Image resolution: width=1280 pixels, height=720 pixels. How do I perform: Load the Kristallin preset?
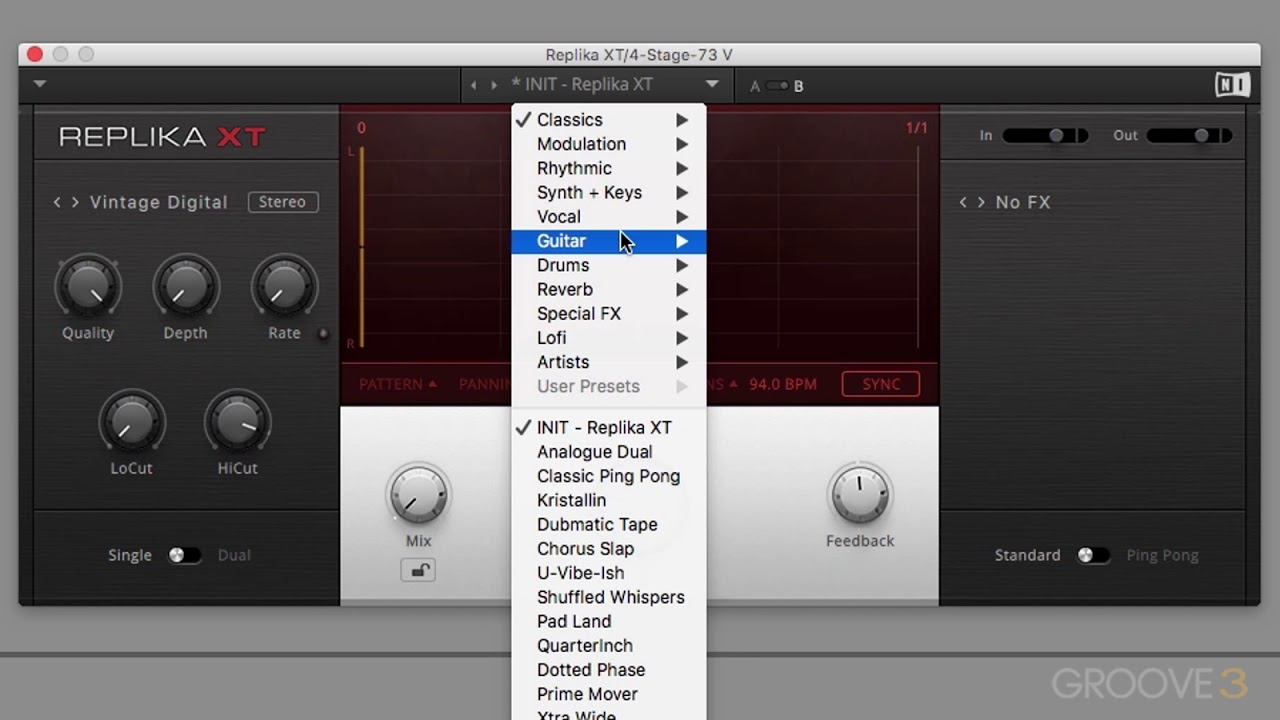tap(608, 500)
